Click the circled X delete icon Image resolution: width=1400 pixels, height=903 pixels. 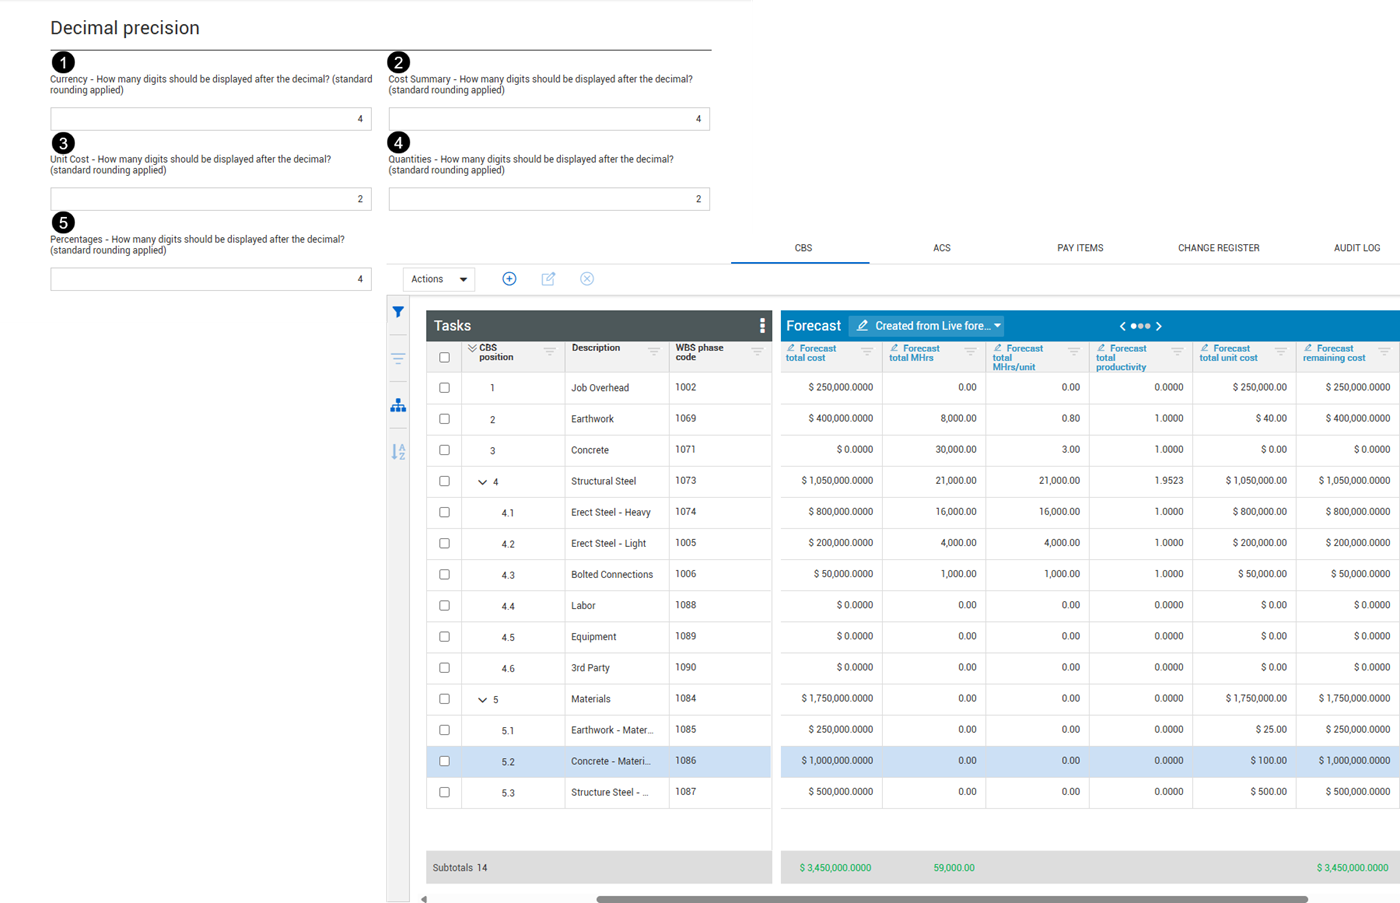tap(587, 279)
